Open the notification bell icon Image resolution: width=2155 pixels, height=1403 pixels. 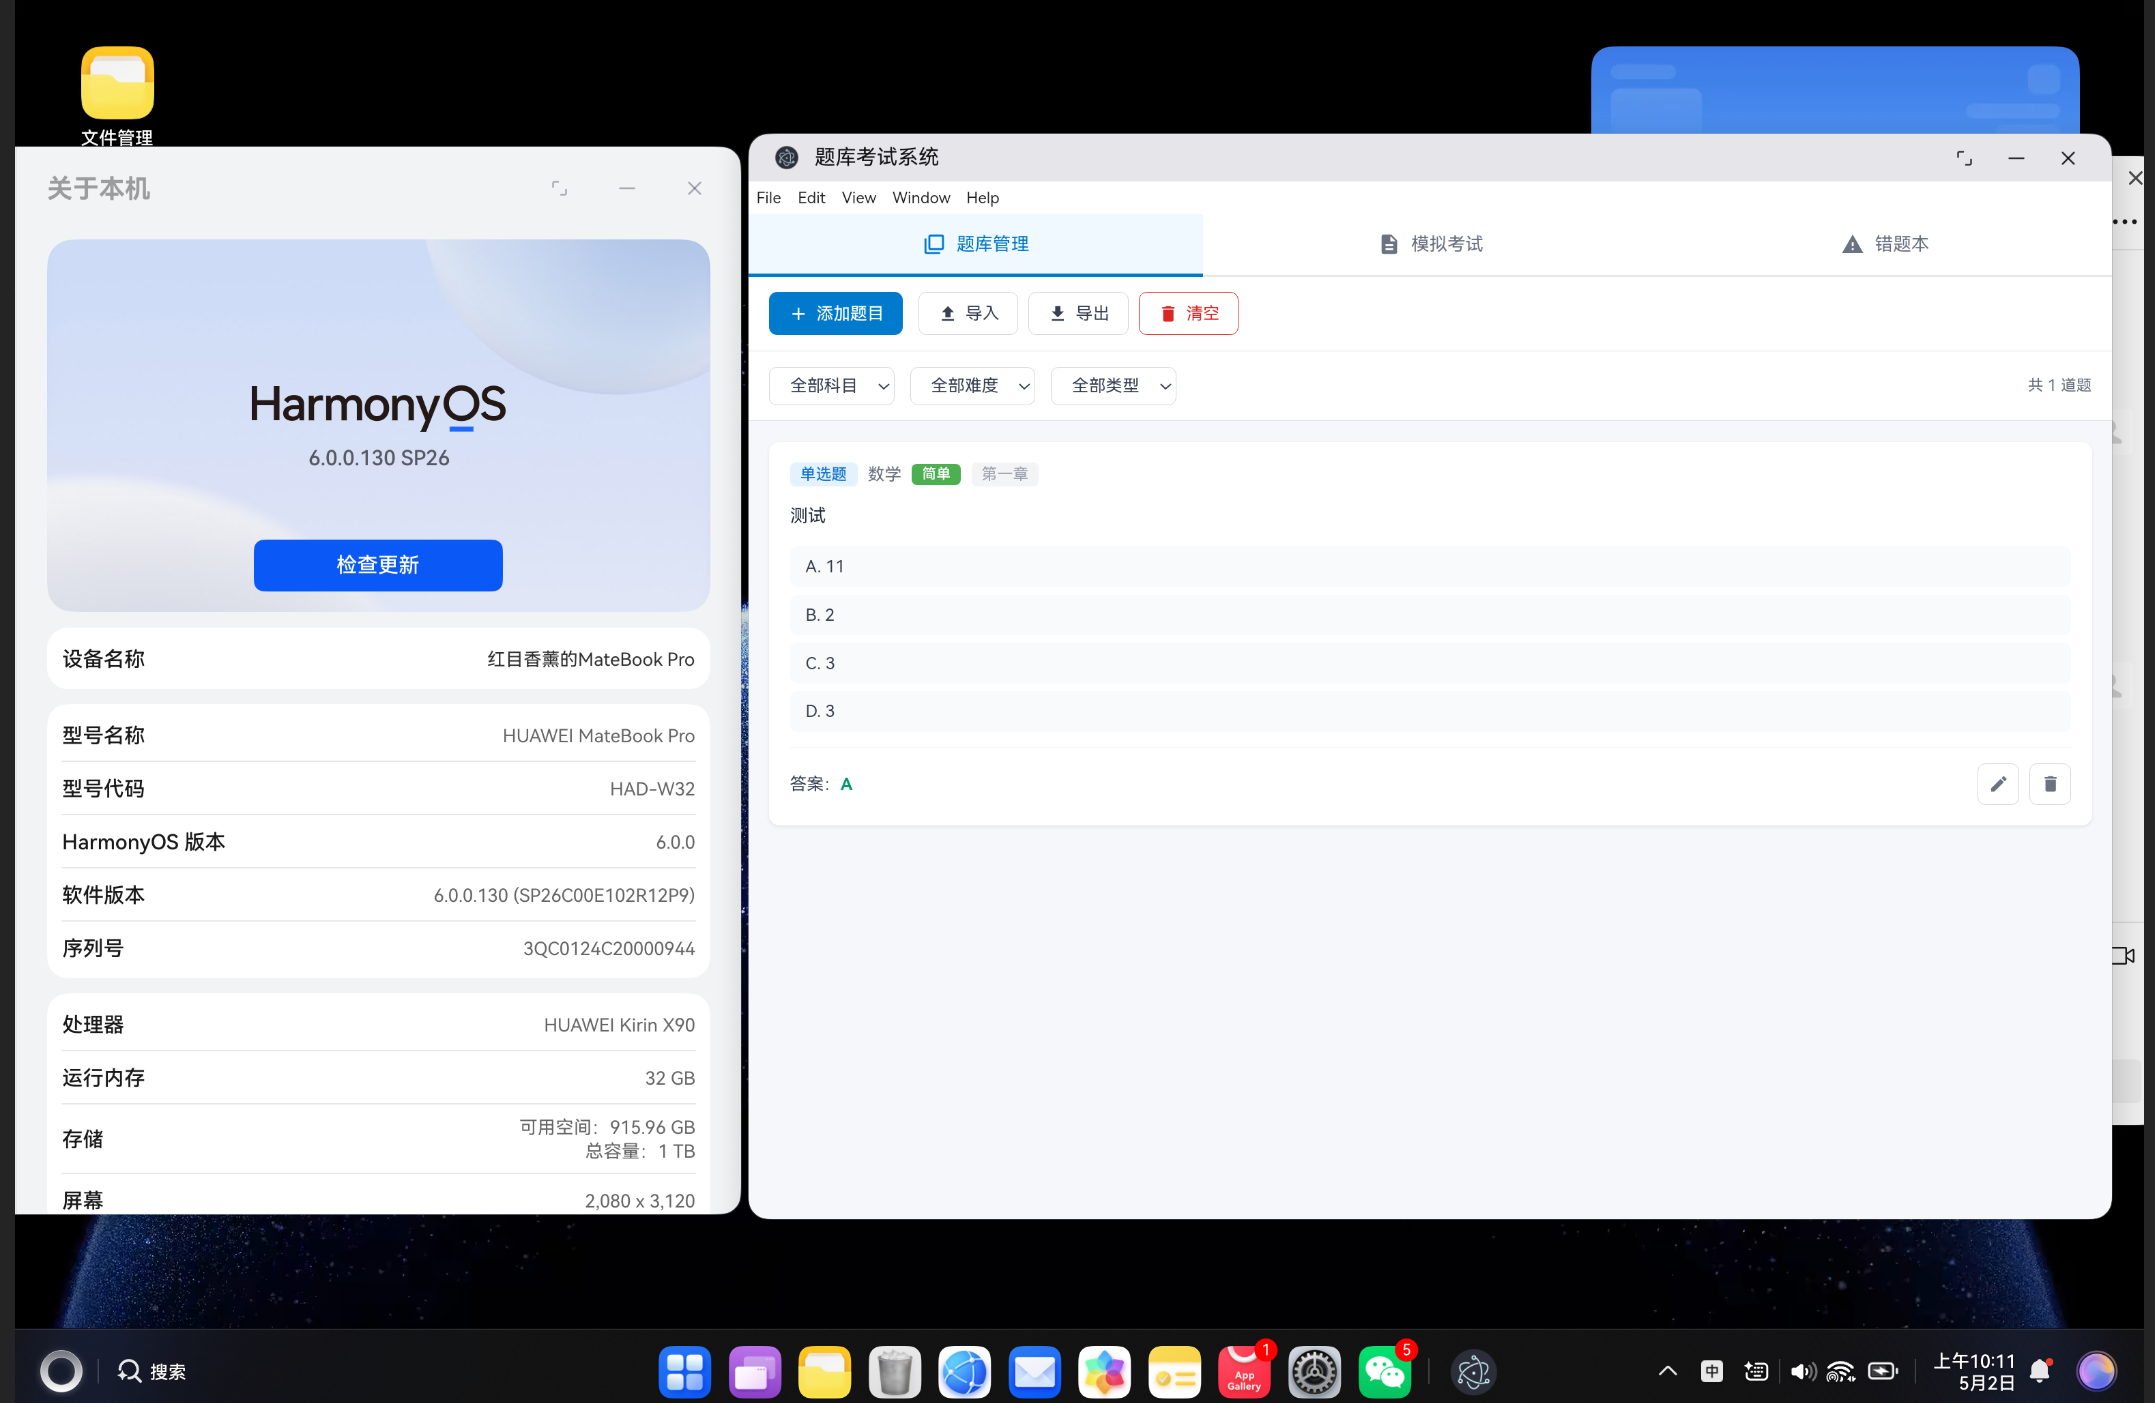[x=2041, y=1371]
